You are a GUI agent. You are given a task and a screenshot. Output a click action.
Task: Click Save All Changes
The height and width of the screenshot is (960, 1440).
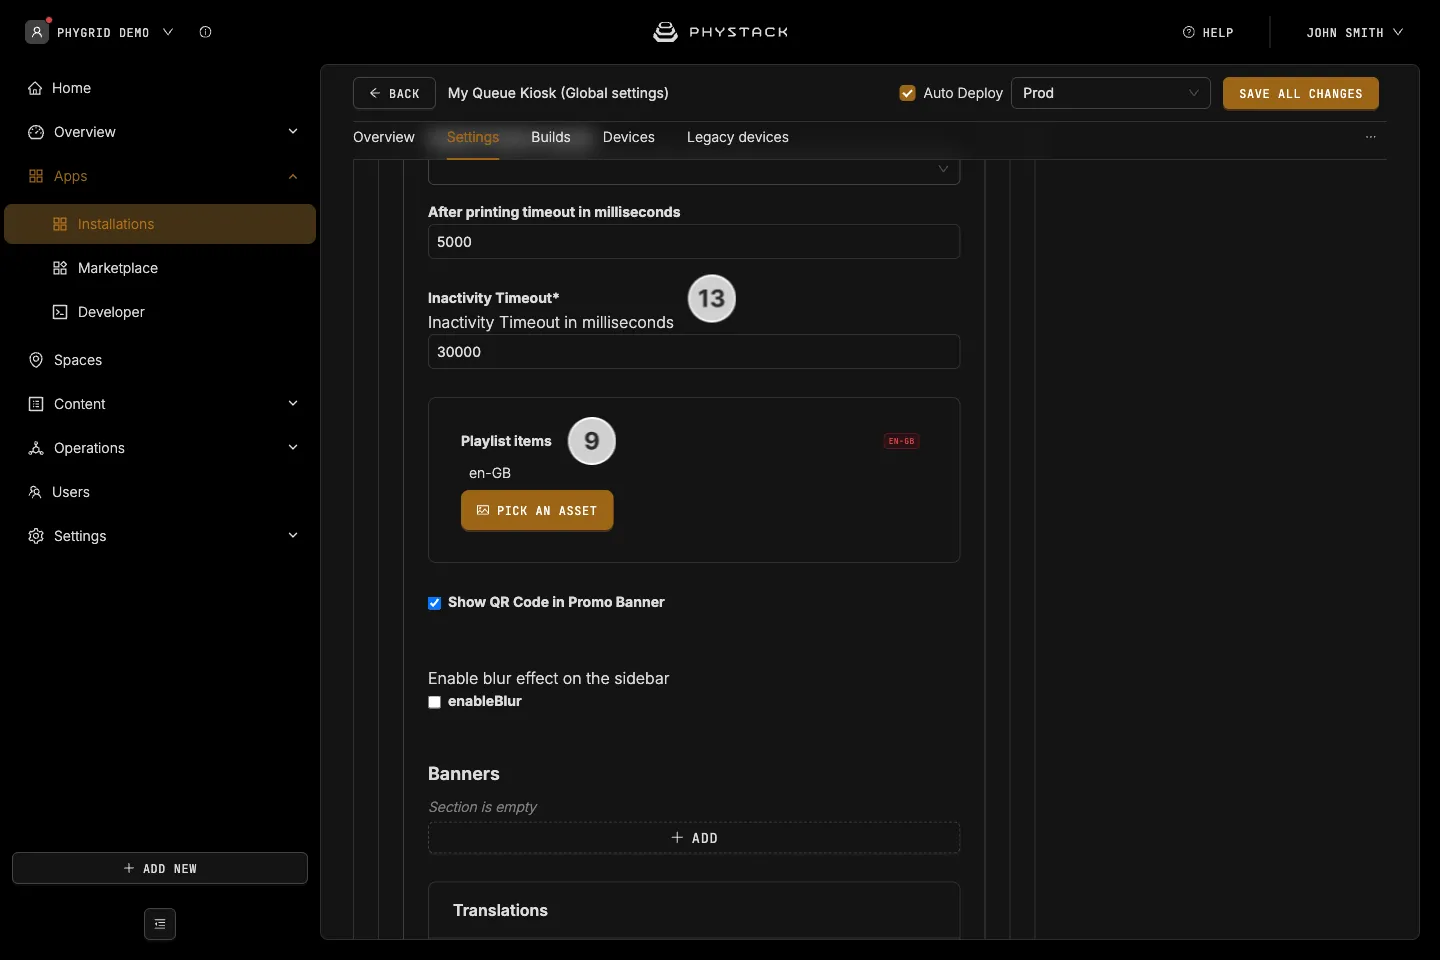1301,93
